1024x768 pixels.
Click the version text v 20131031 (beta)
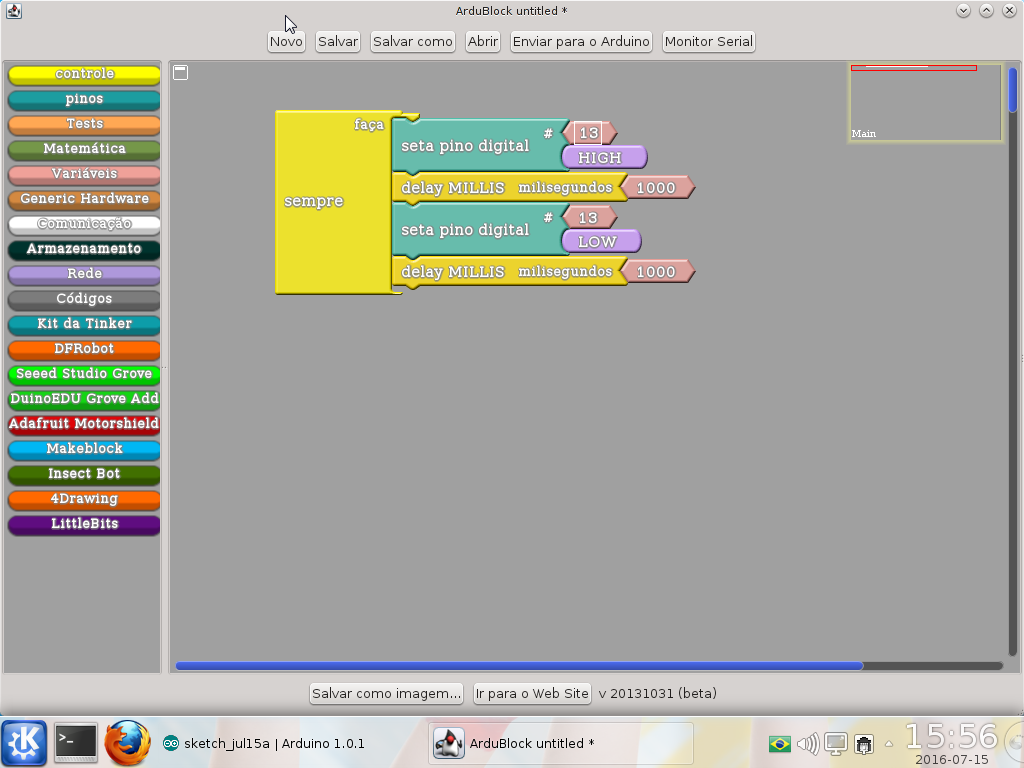[658, 694]
